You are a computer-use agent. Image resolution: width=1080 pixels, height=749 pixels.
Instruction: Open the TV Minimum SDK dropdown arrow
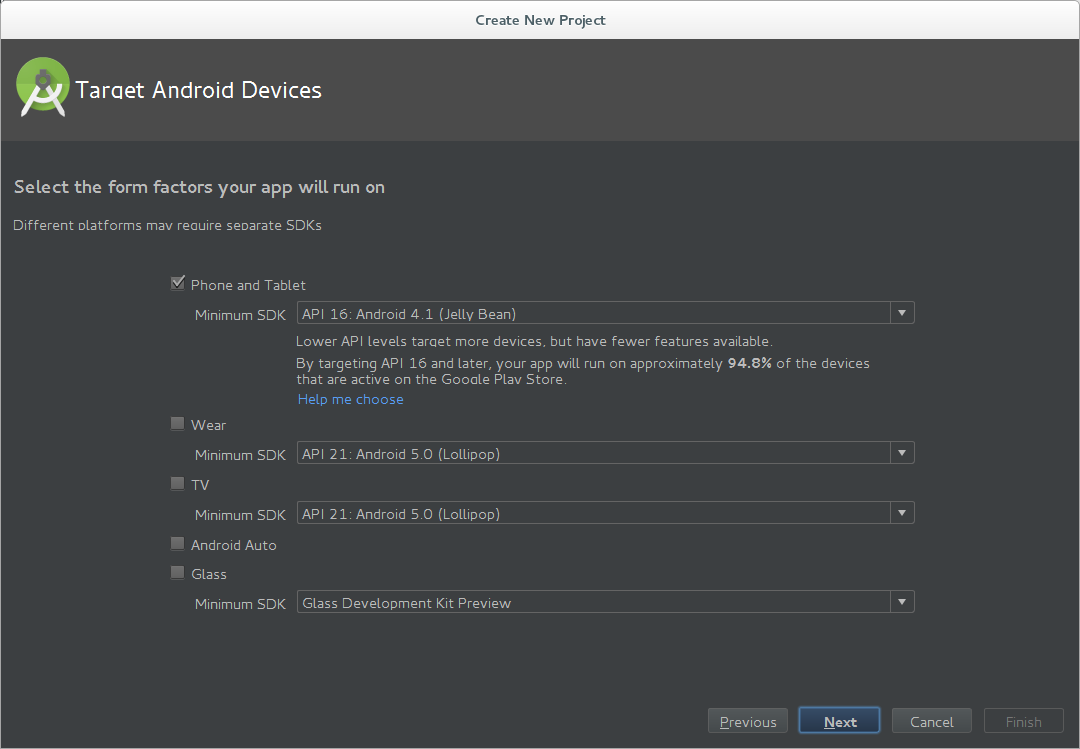(x=902, y=513)
